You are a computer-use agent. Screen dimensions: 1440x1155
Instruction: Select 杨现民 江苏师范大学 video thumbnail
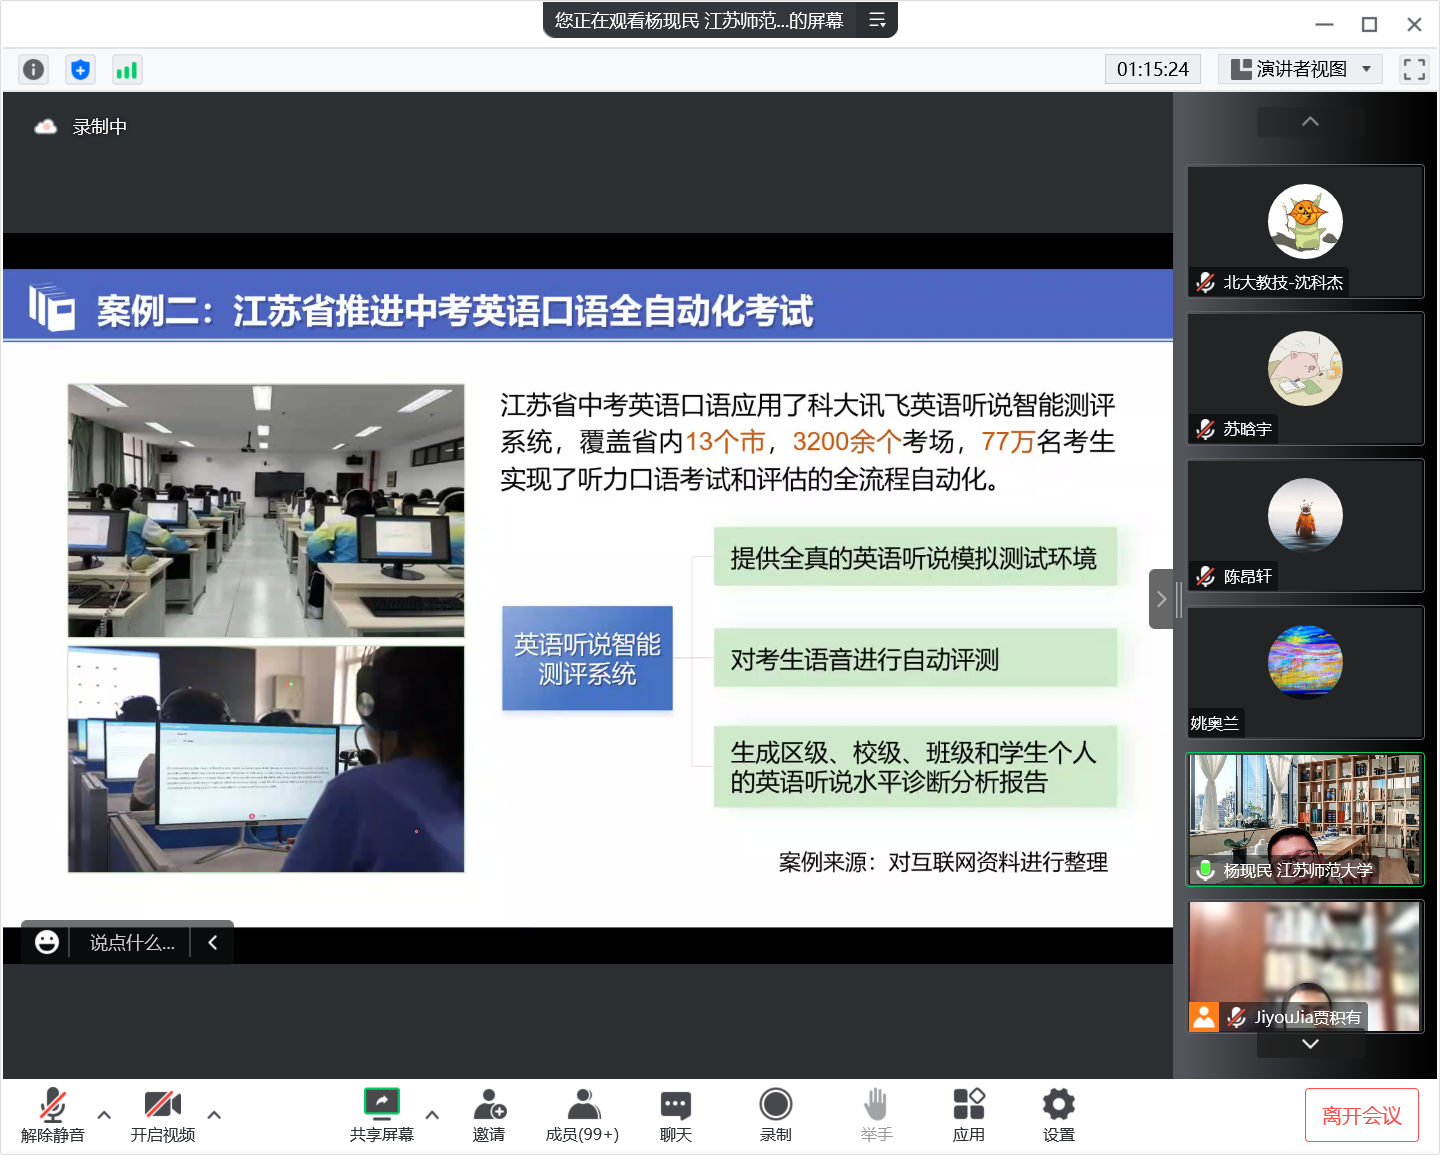click(x=1305, y=819)
